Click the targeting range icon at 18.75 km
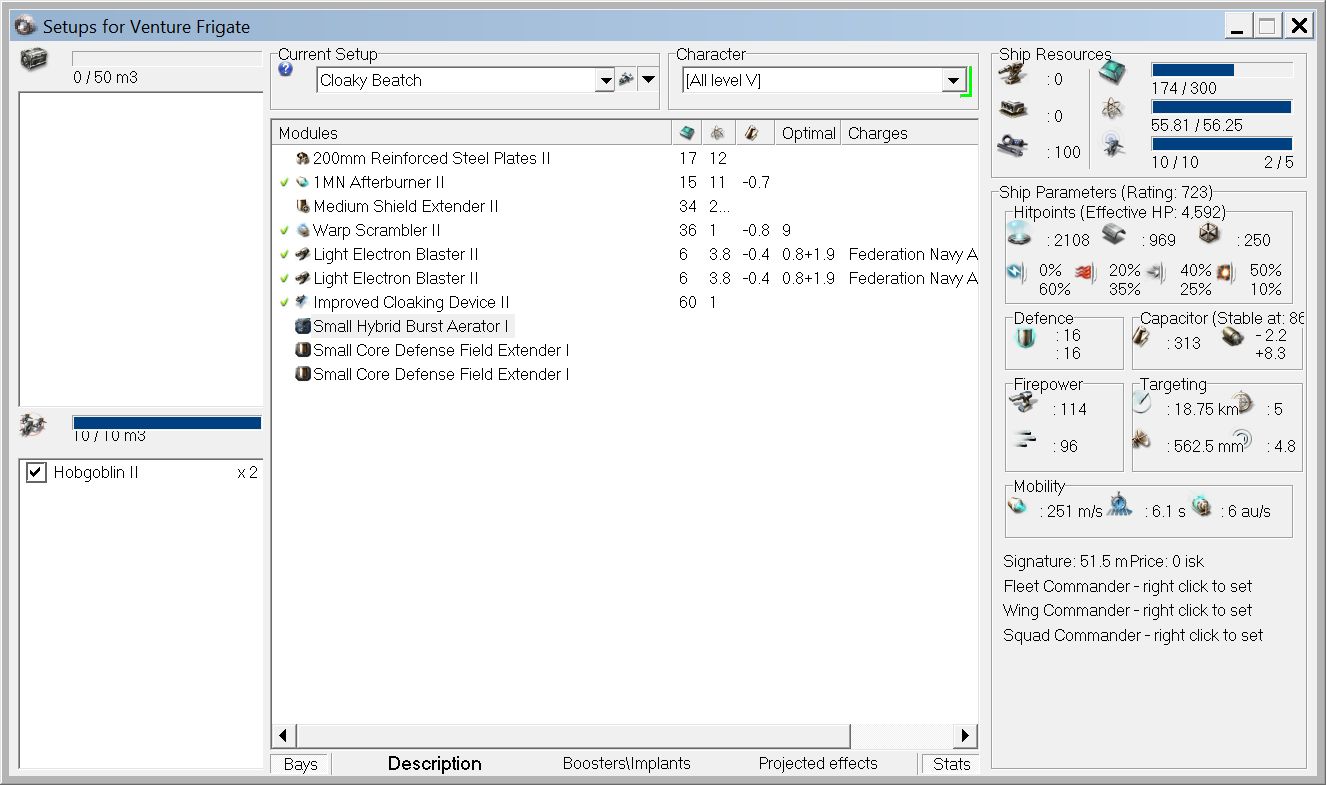The image size is (1326, 785). pyautogui.click(x=1142, y=401)
